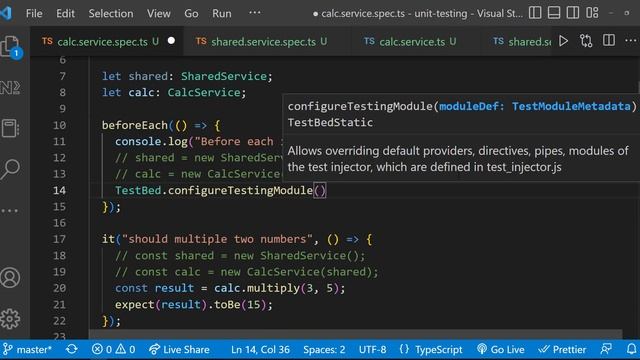The height and width of the screenshot is (360, 640).
Task: Click Ln 14, Col 36 to go to line
Action: [x=260, y=349]
